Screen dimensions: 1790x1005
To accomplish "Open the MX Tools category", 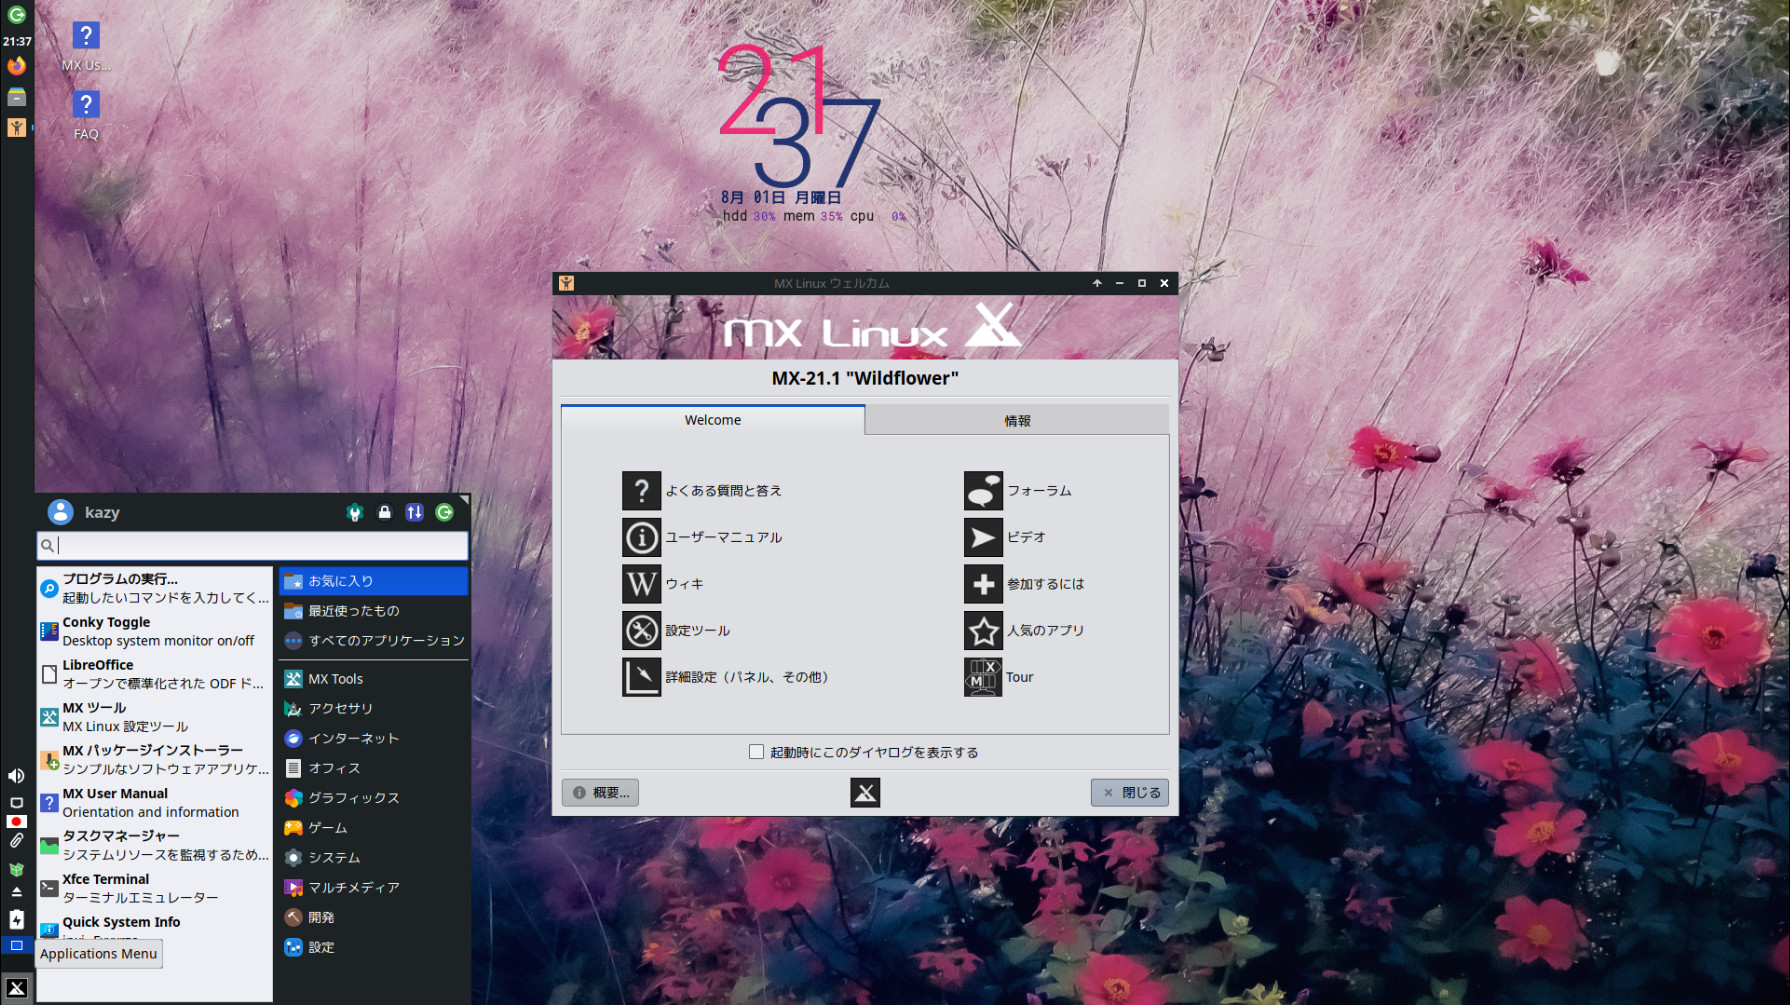I will tap(373, 679).
